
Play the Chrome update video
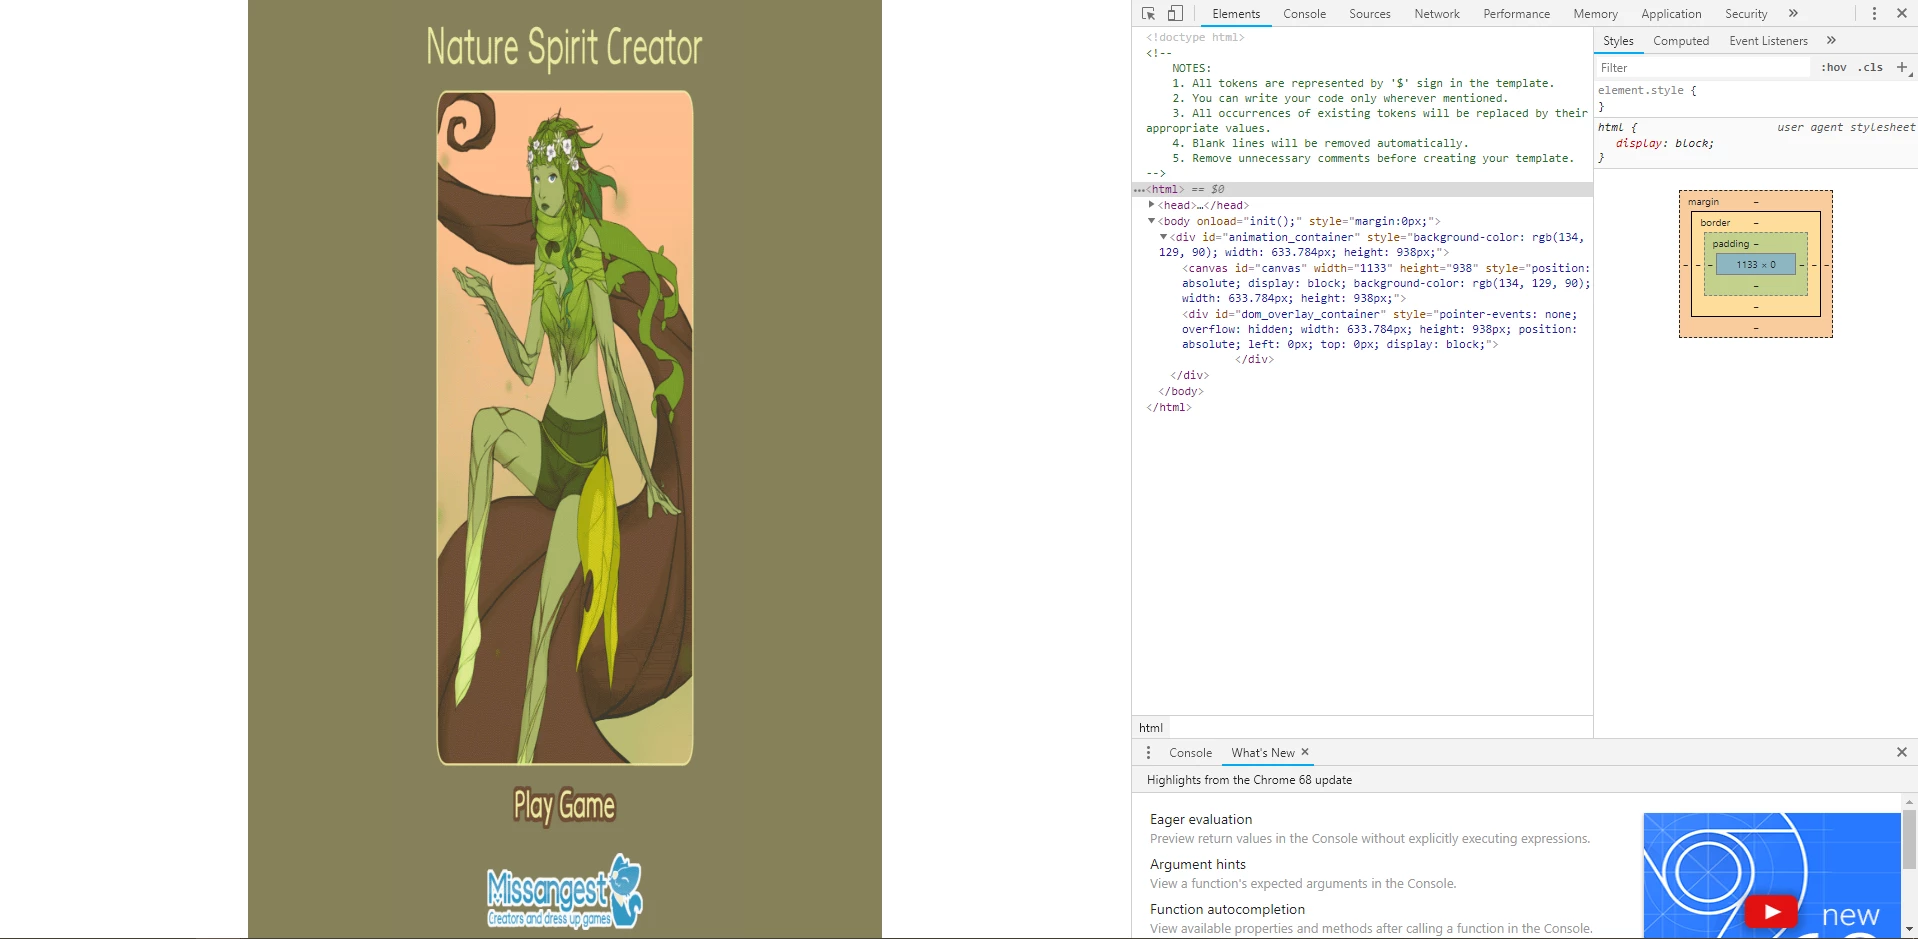pyautogui.click(x=1772, y=912)
